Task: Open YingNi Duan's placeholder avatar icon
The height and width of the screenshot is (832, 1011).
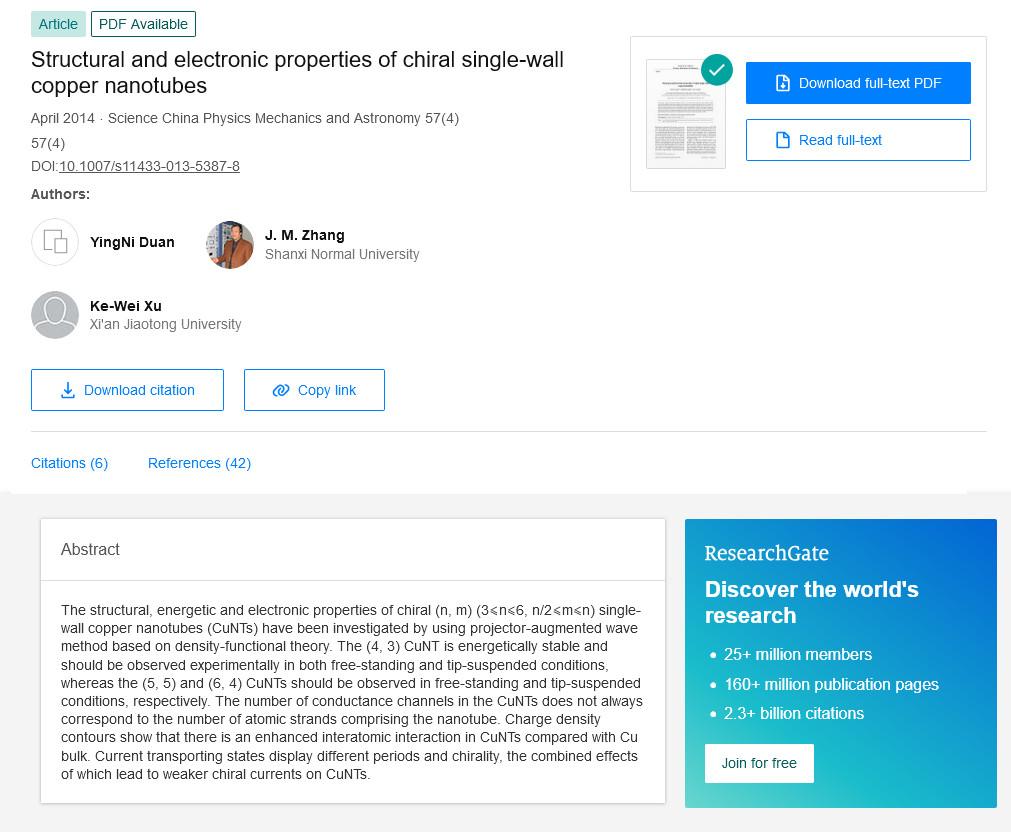Action: tap(55, 243)
